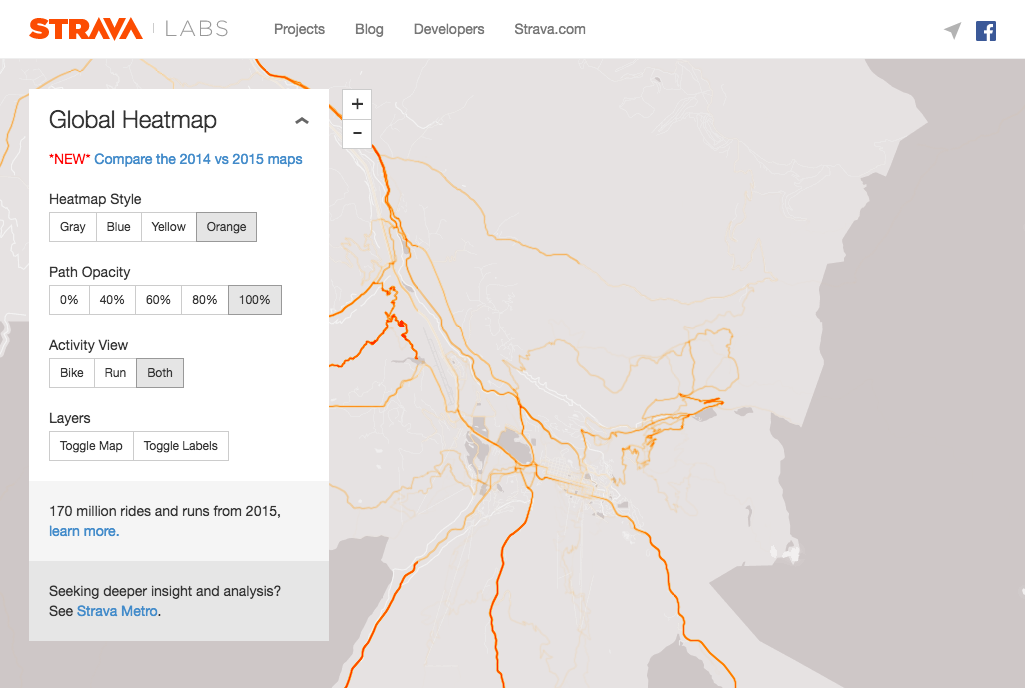Open Compare the 2014 vs 2015 maps
Viewport: 1025px width, 688px height.
pyautogui.click(x=198, y=159)
